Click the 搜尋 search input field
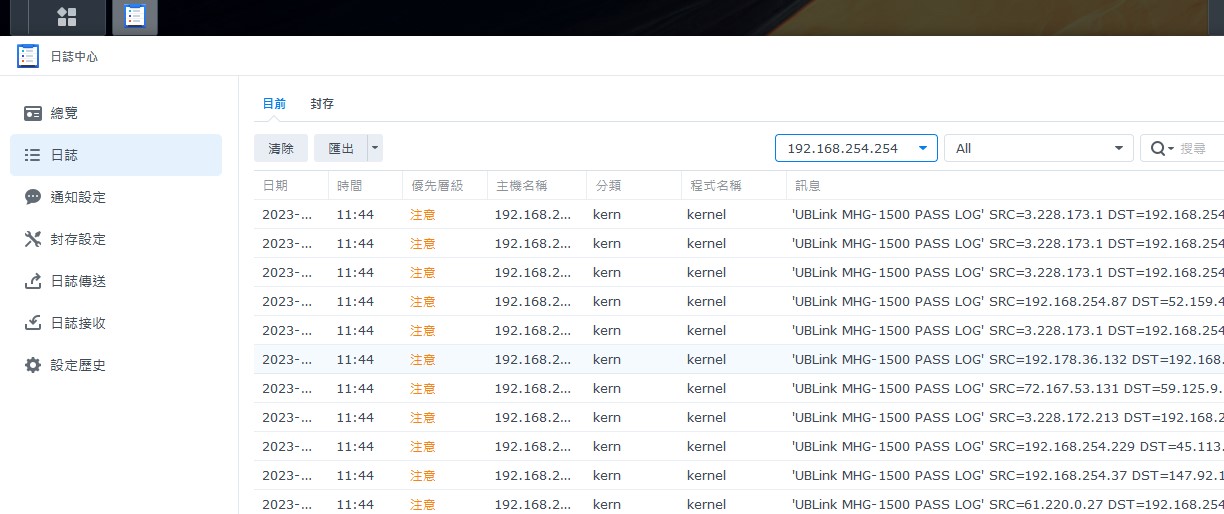Viewport: 1224px width, 514px height. click(x=1198, y=148)
